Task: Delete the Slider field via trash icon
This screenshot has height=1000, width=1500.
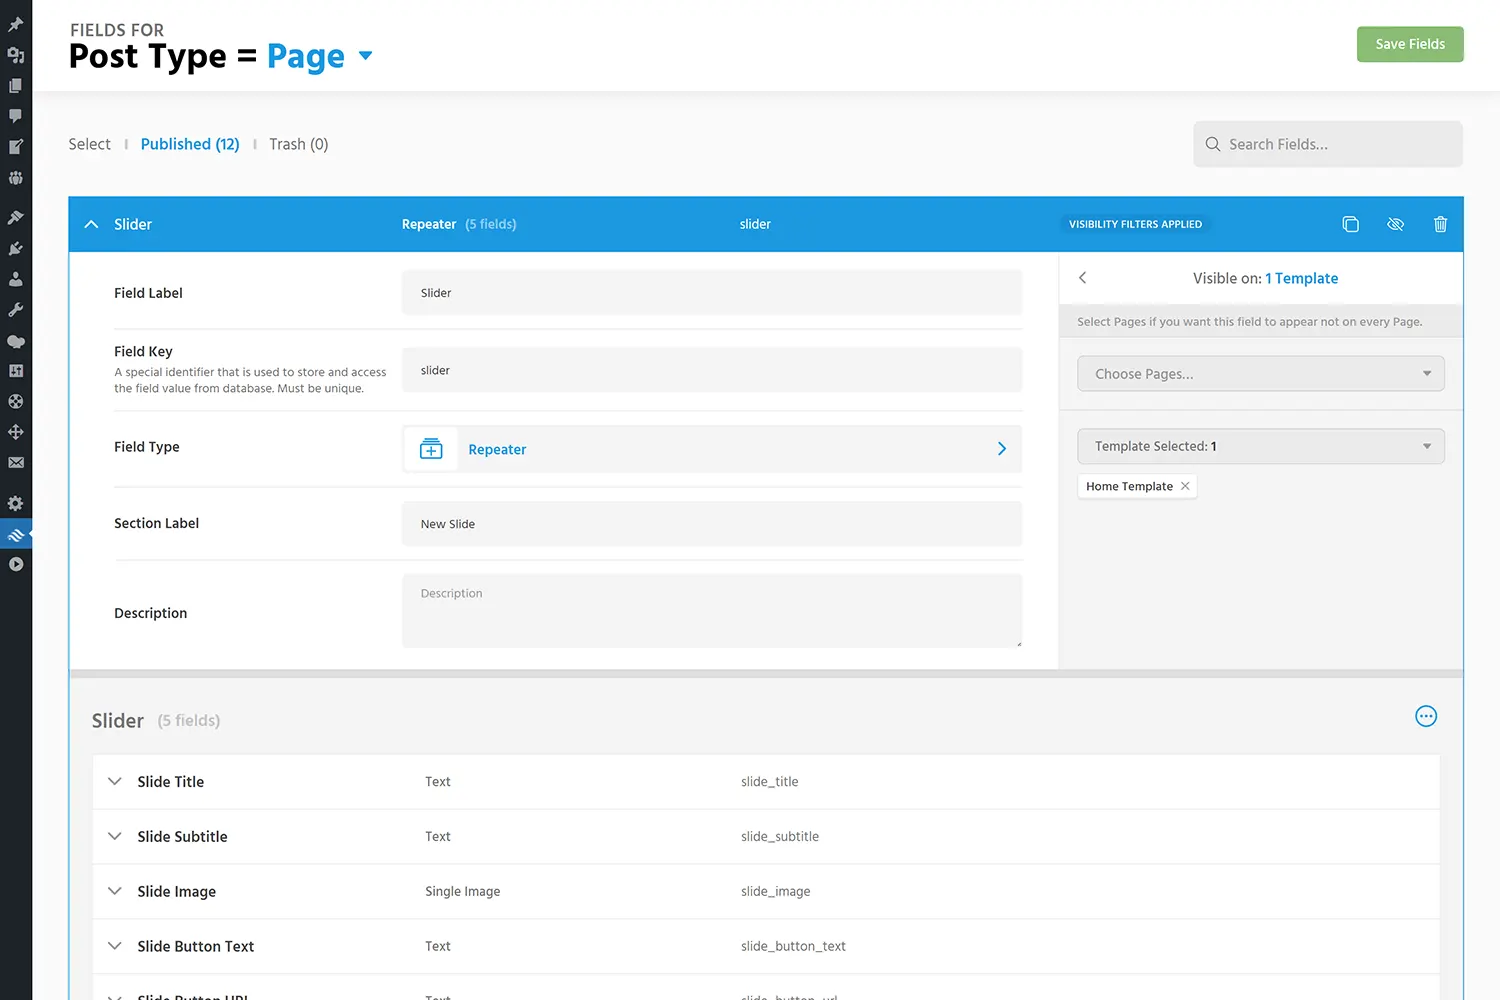Action: 1440,224
